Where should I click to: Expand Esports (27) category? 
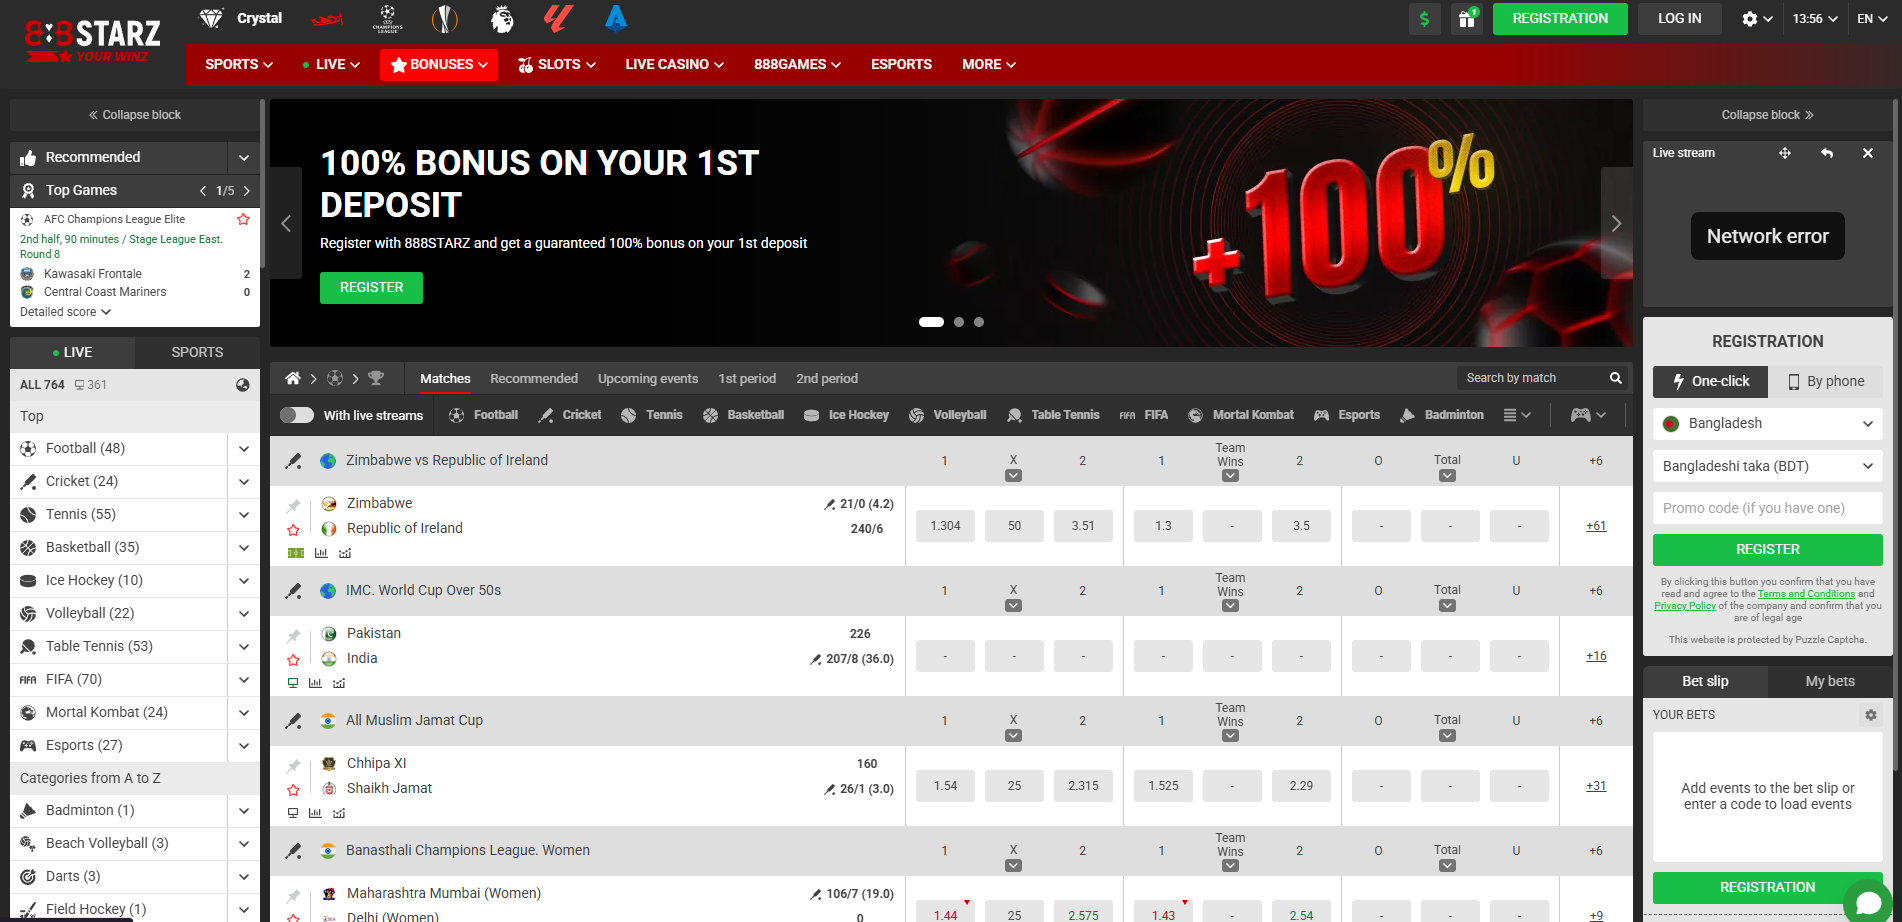click(244, 746)
